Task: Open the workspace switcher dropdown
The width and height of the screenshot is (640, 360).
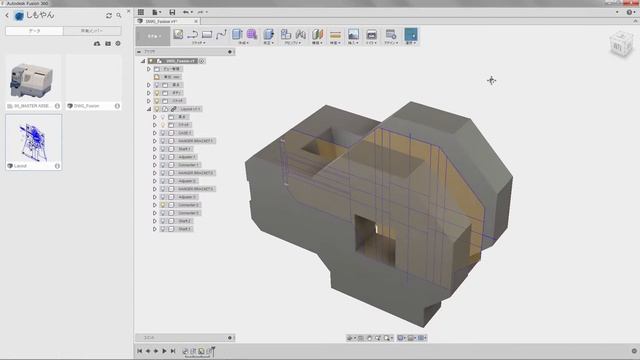Action: click(153, 36)
